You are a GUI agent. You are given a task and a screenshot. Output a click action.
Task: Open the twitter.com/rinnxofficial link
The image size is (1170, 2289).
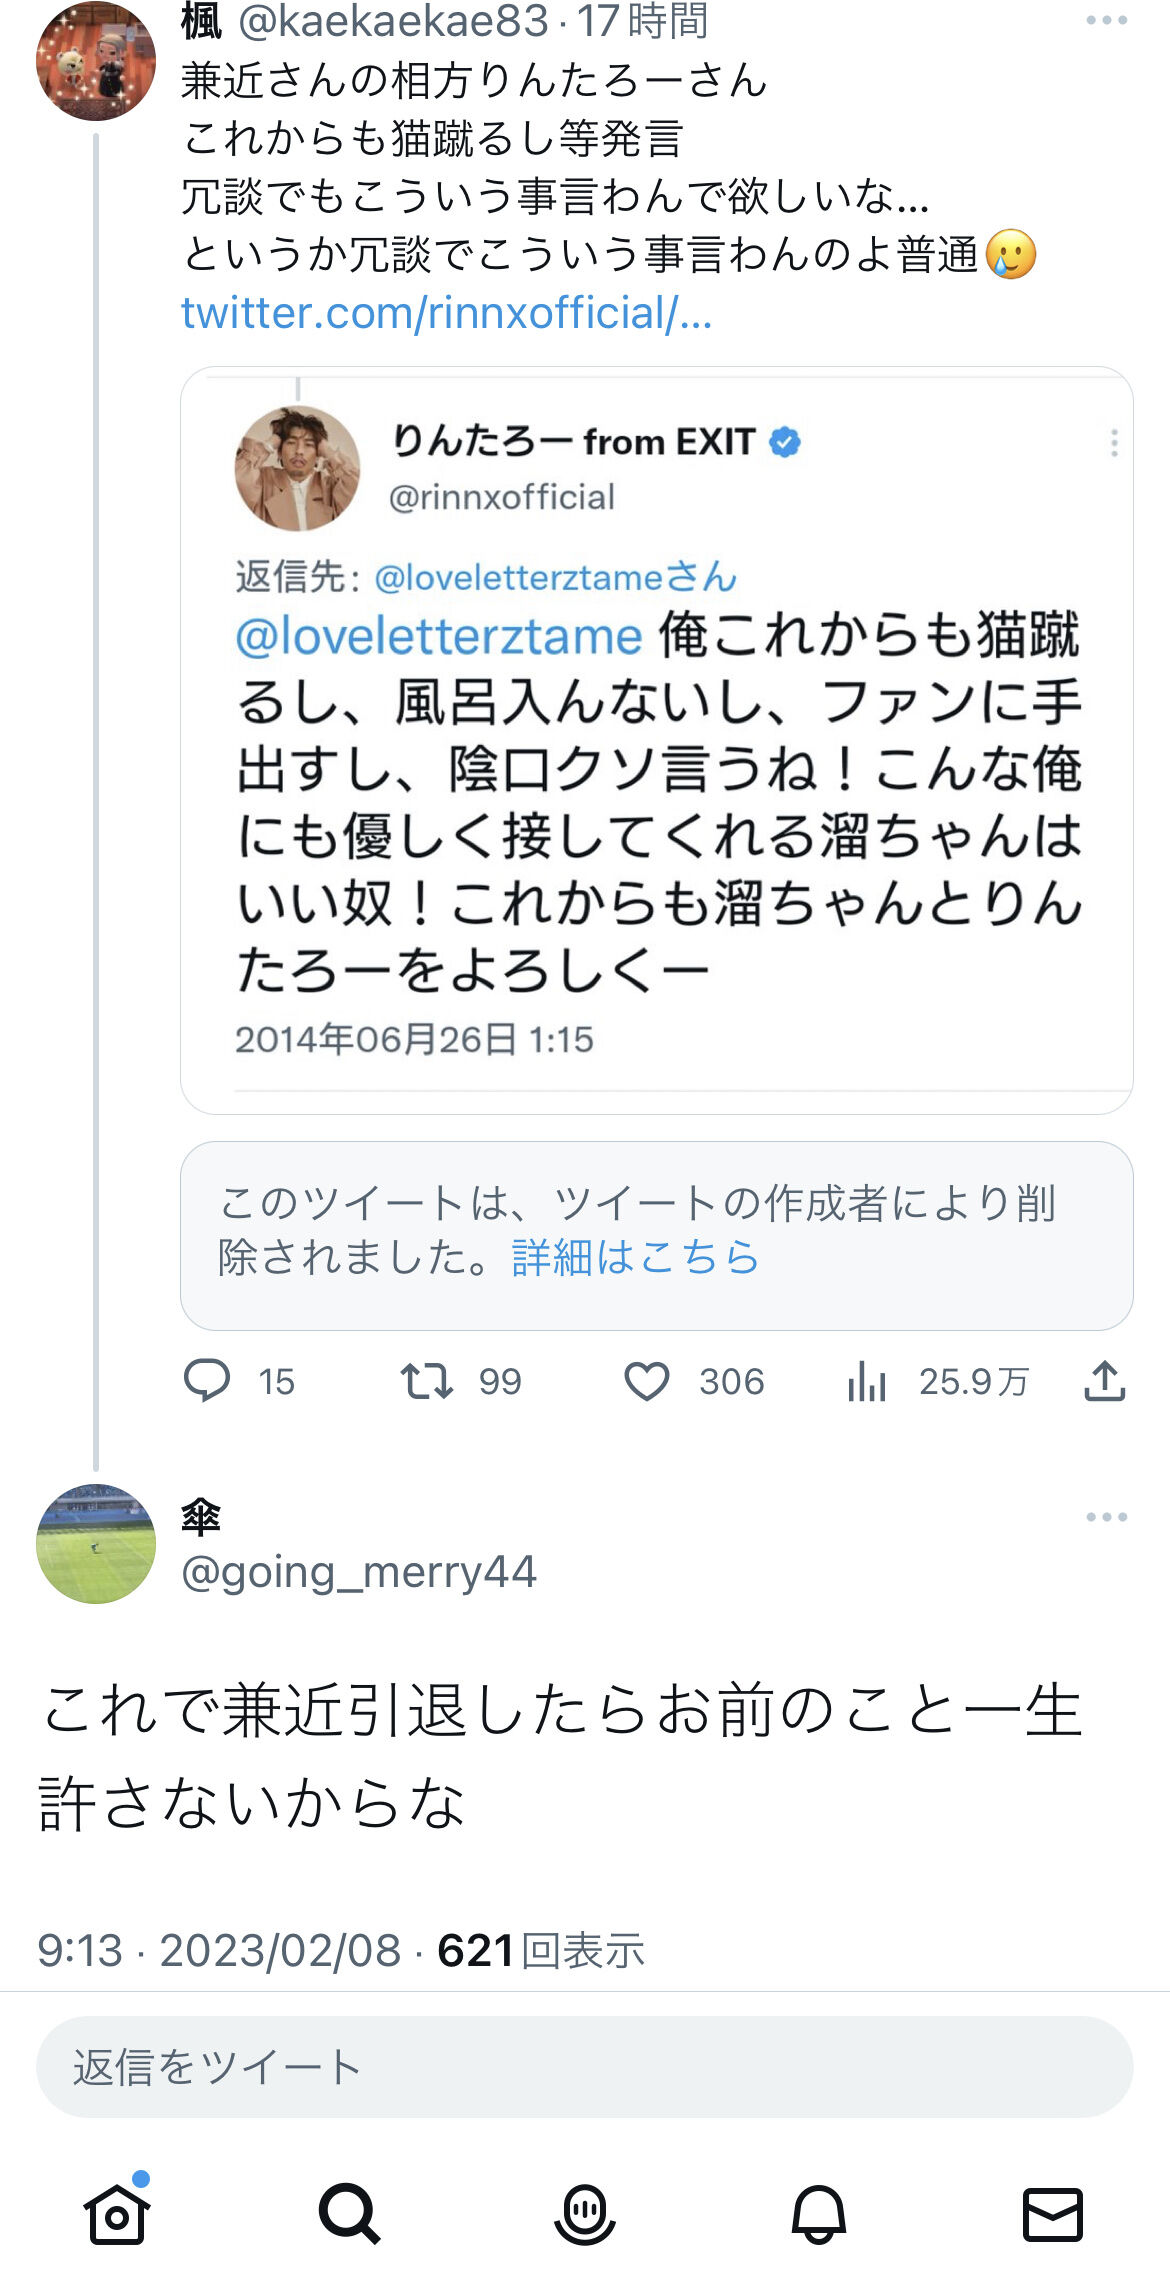point(446,313)
